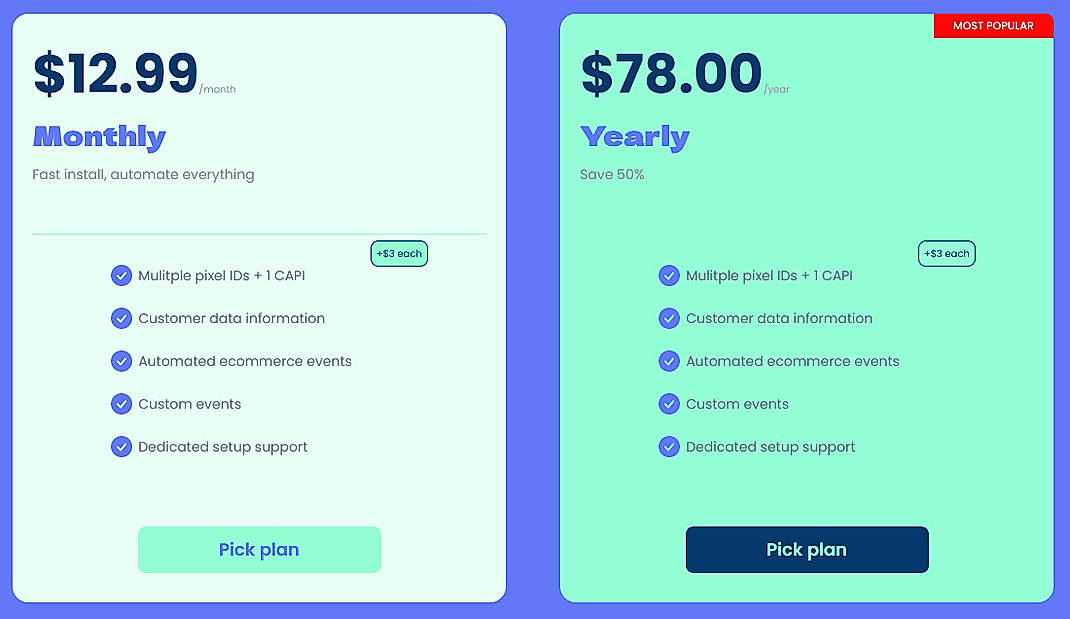This screenshot has height=619, width=1070.
Task: Click the Save 50% label on Yearly
Action: point(611,173)
